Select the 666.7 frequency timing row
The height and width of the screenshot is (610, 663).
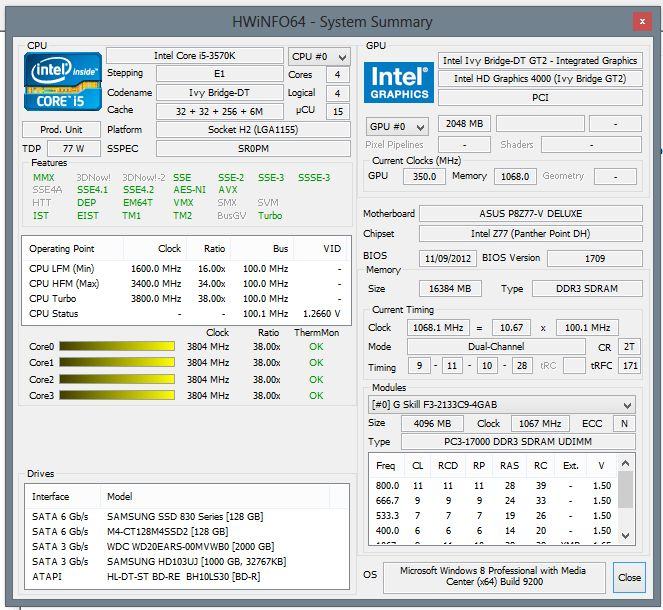click(493, 501)
